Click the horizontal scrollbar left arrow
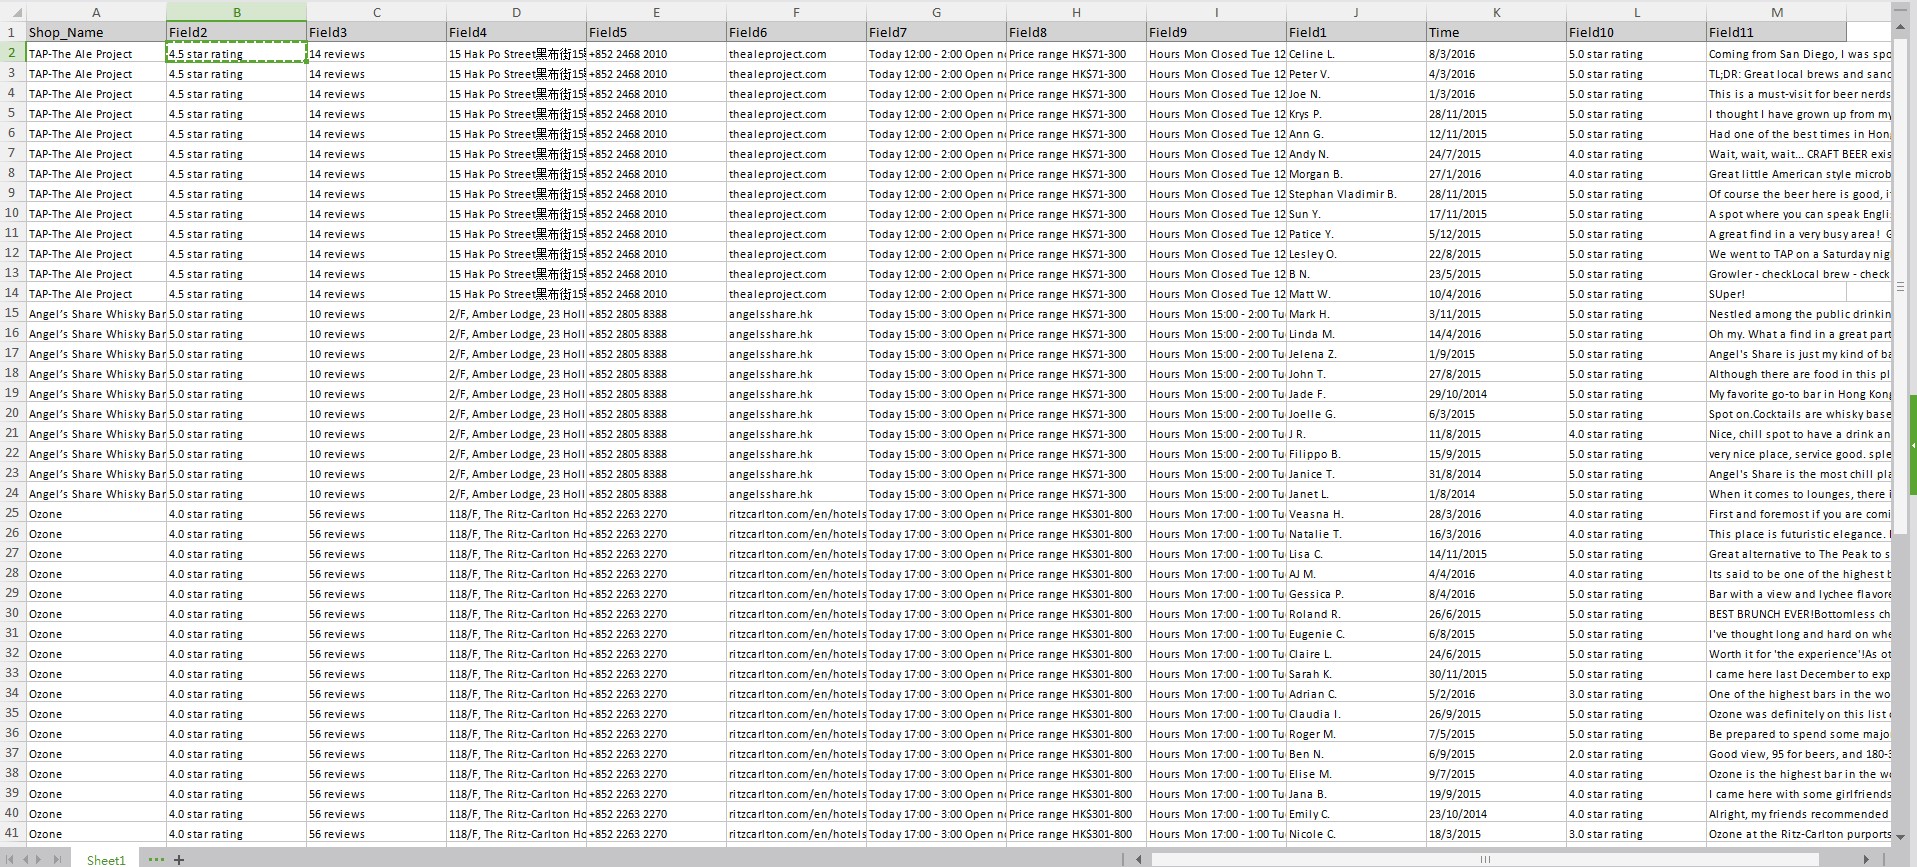Image resolution: width=1917 pixels, height=867 pixels. 1138,859
